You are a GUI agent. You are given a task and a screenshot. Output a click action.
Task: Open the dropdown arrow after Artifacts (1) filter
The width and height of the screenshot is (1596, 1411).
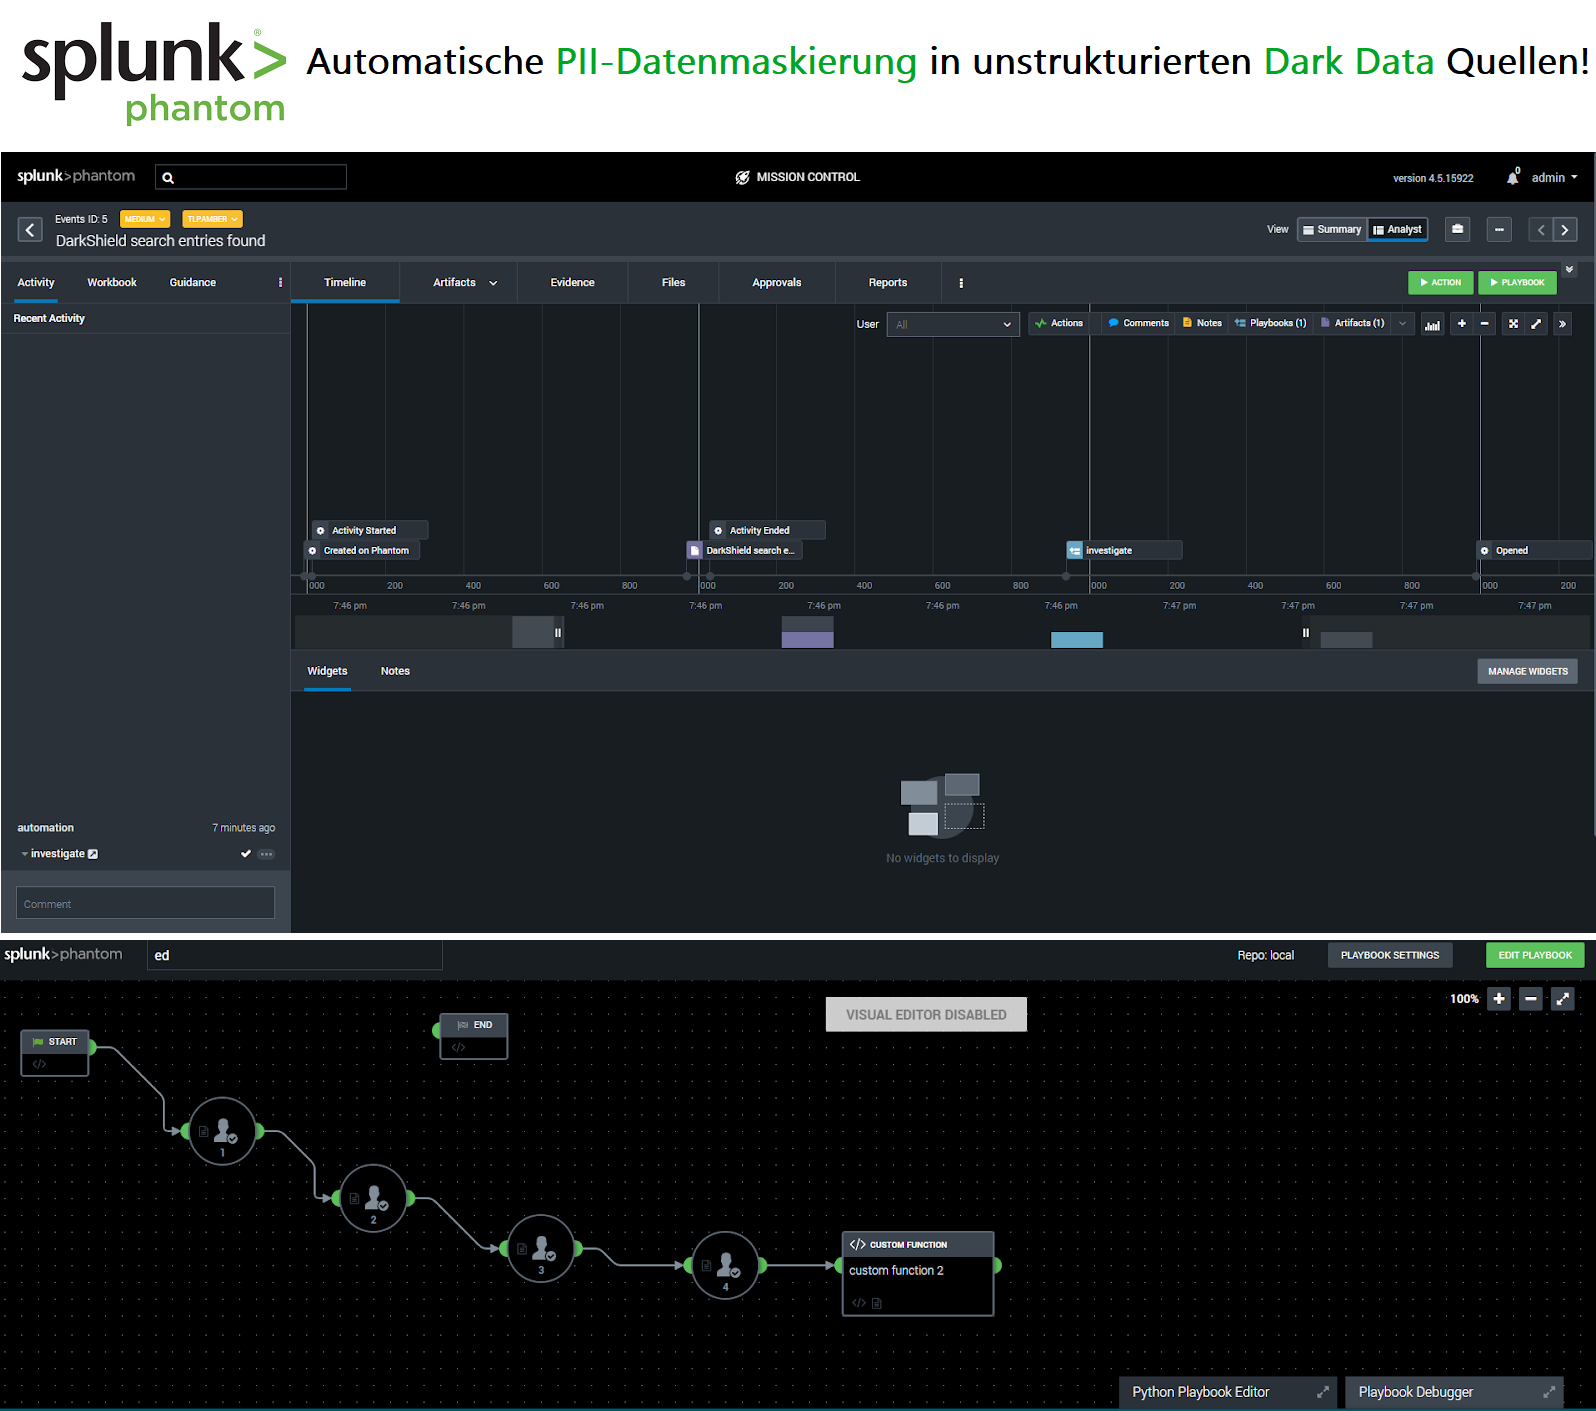pos(1402,323)
